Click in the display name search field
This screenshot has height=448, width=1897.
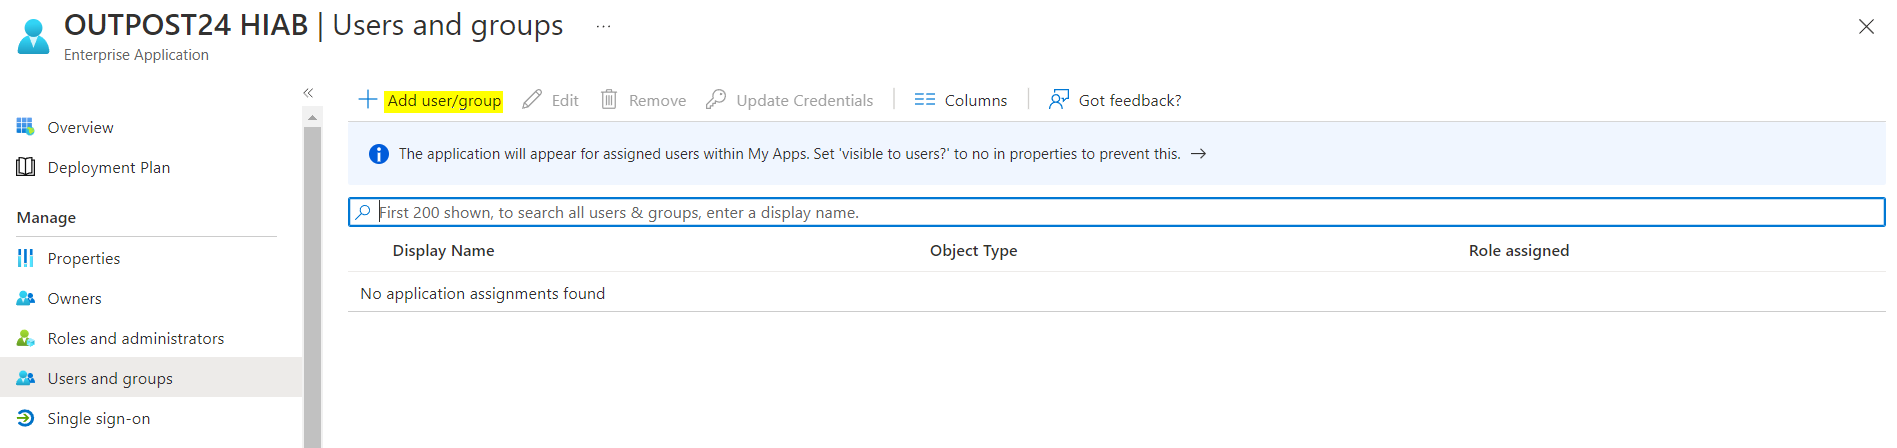coord(1100,212)
